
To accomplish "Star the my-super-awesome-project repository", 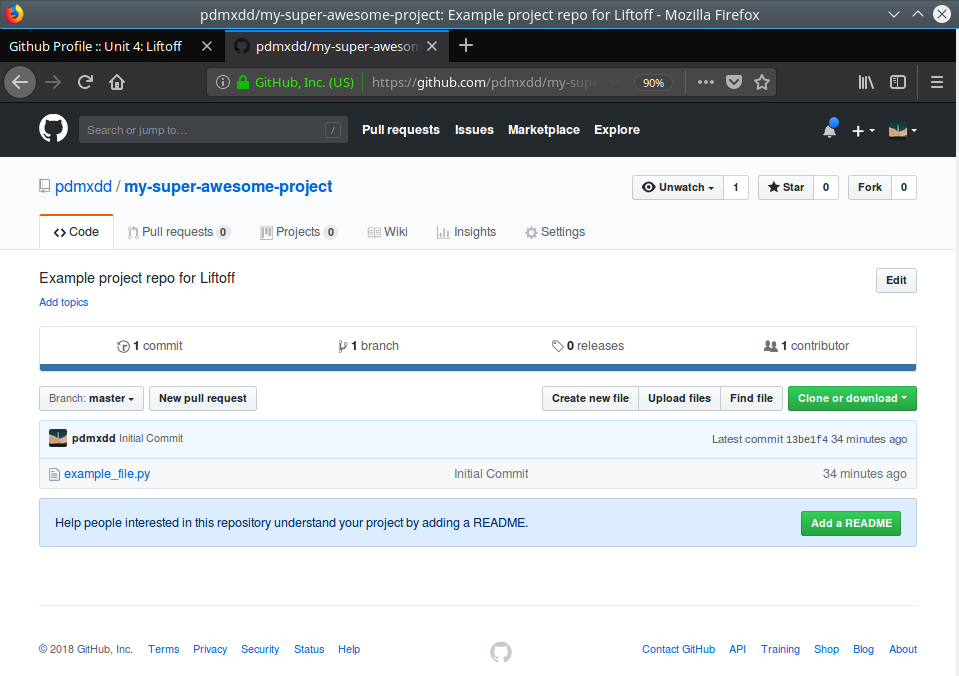I will pyautogui.click(x=785, y=187).
